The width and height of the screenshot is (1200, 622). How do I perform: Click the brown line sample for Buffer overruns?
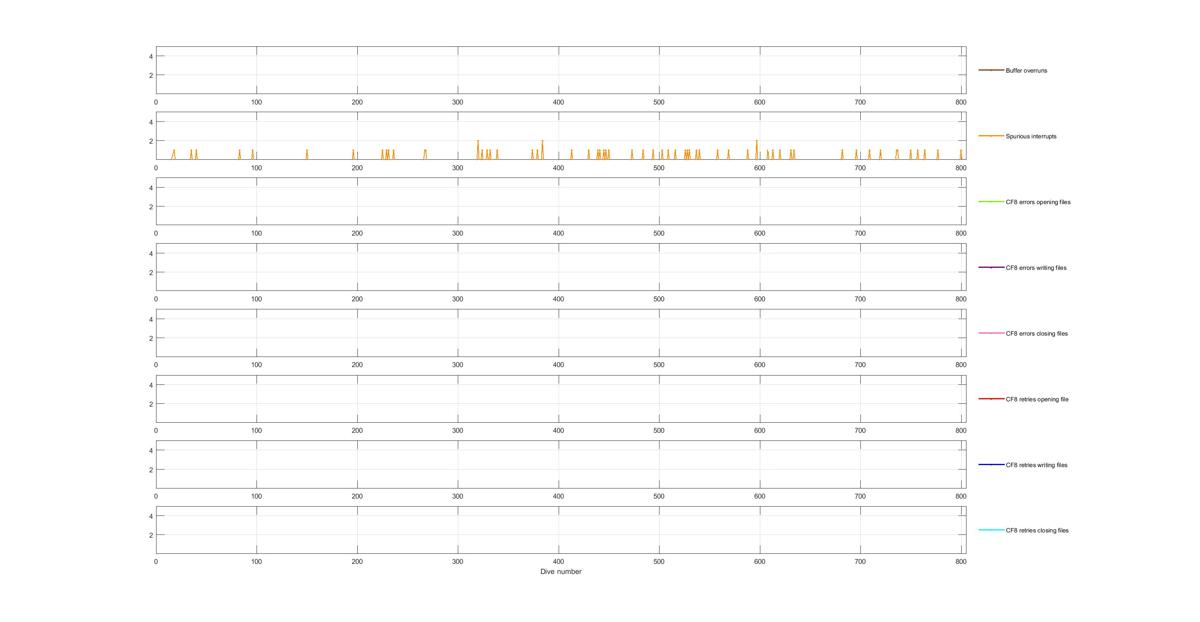point(991,70)
